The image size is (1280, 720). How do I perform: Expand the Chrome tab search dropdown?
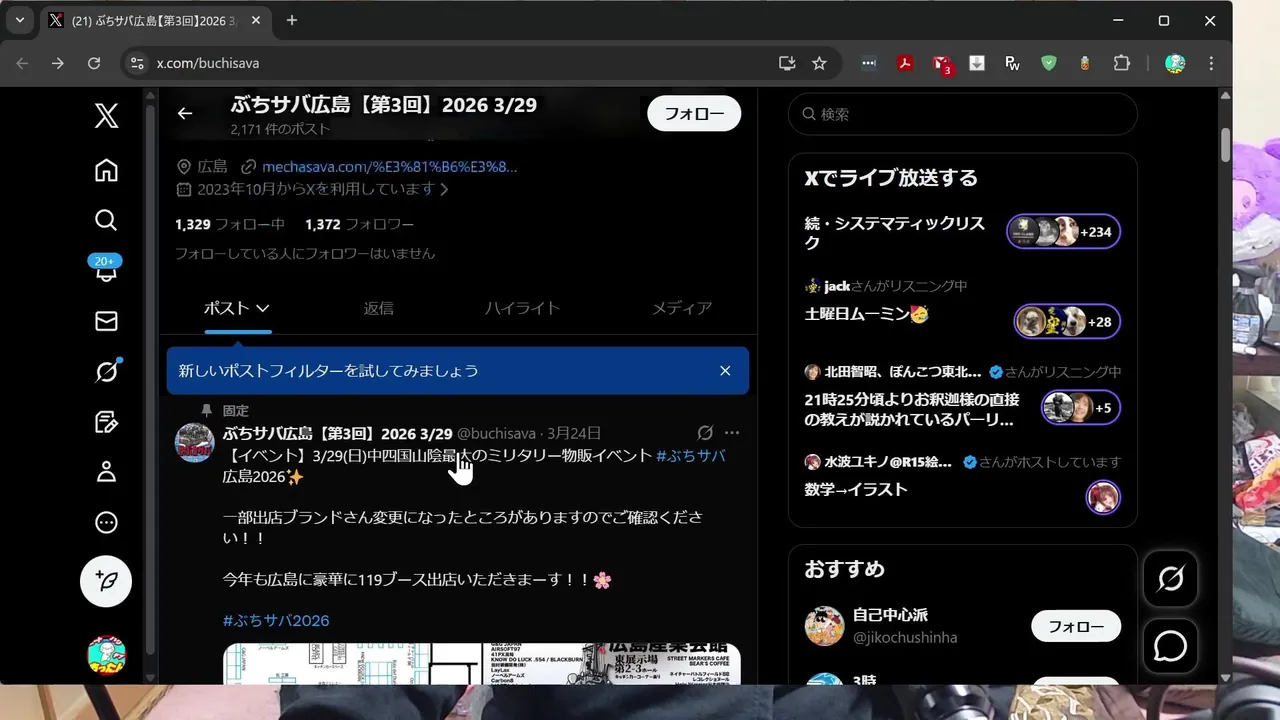[19, 20]
